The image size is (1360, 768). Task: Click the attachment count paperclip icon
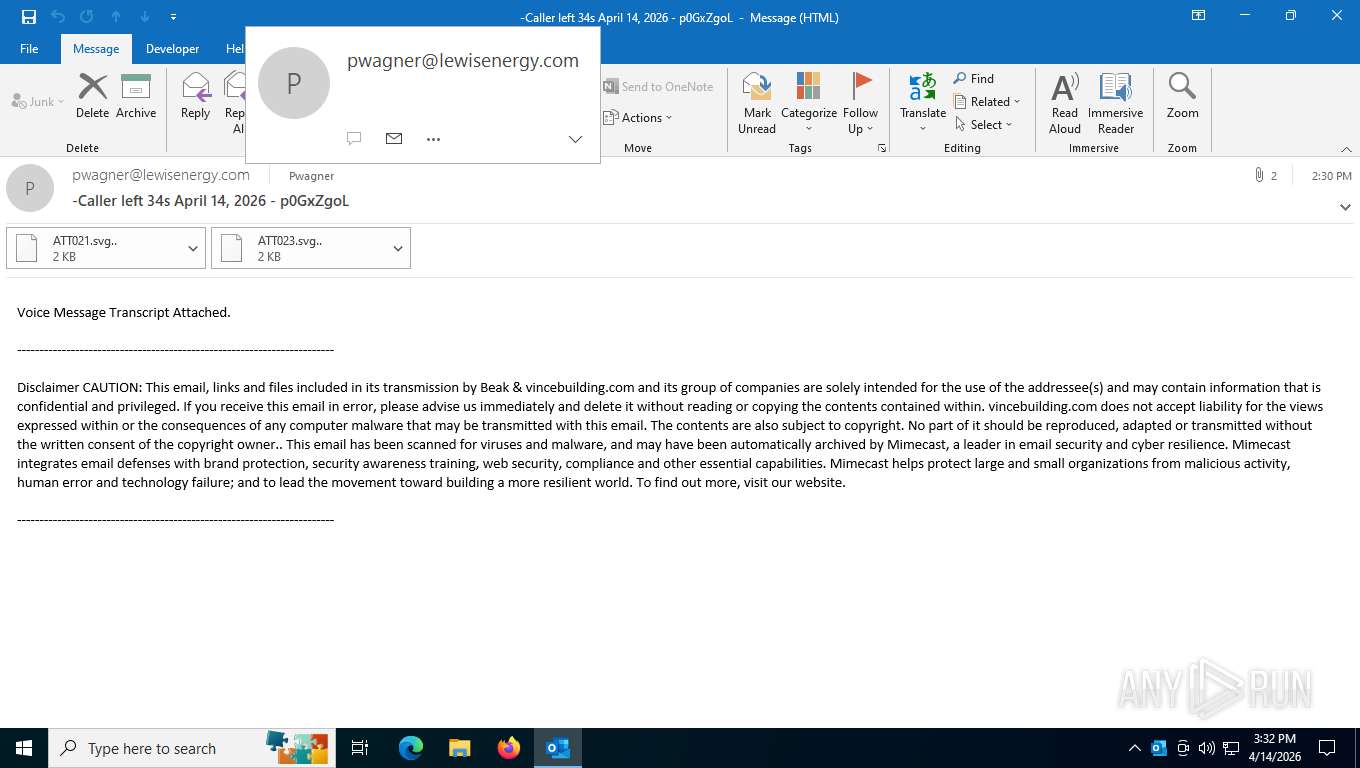pos(1259,175)
